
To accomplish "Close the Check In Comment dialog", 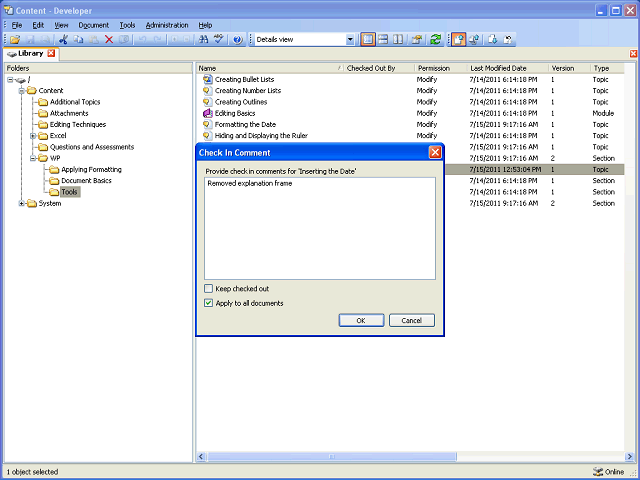I will click(x=435, y=153).
